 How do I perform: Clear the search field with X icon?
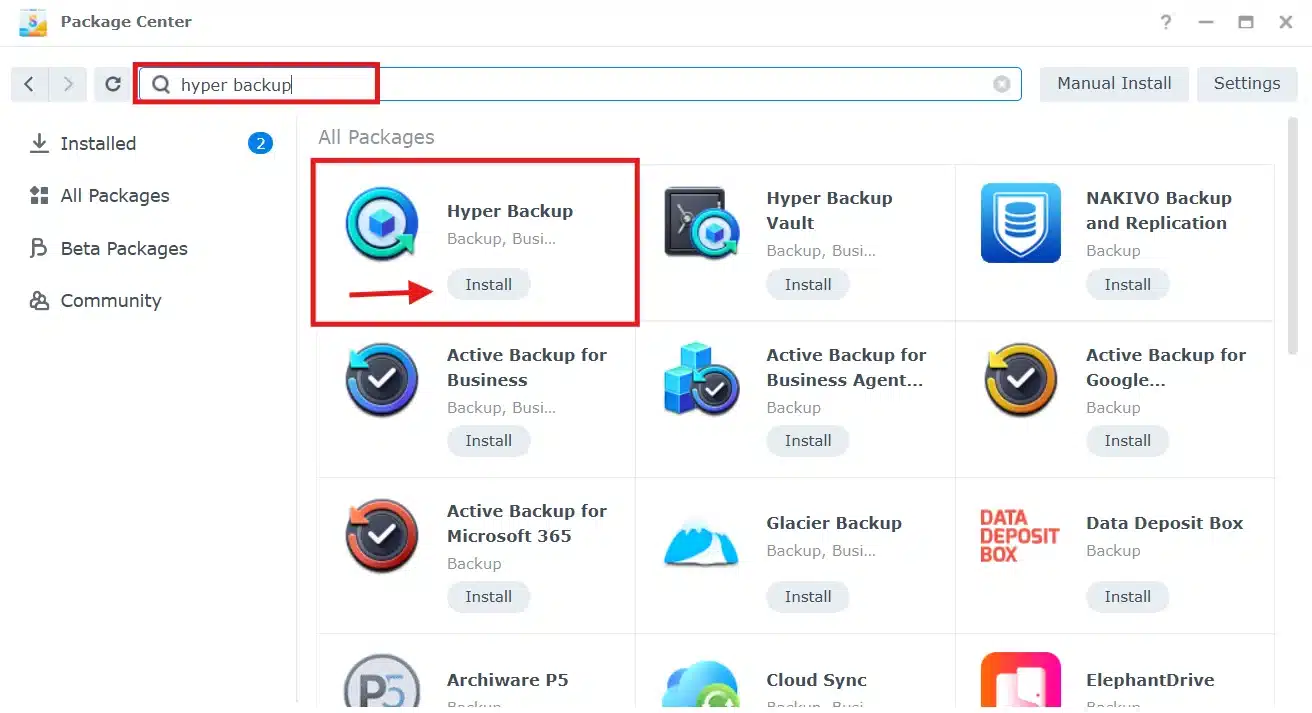1001,85
